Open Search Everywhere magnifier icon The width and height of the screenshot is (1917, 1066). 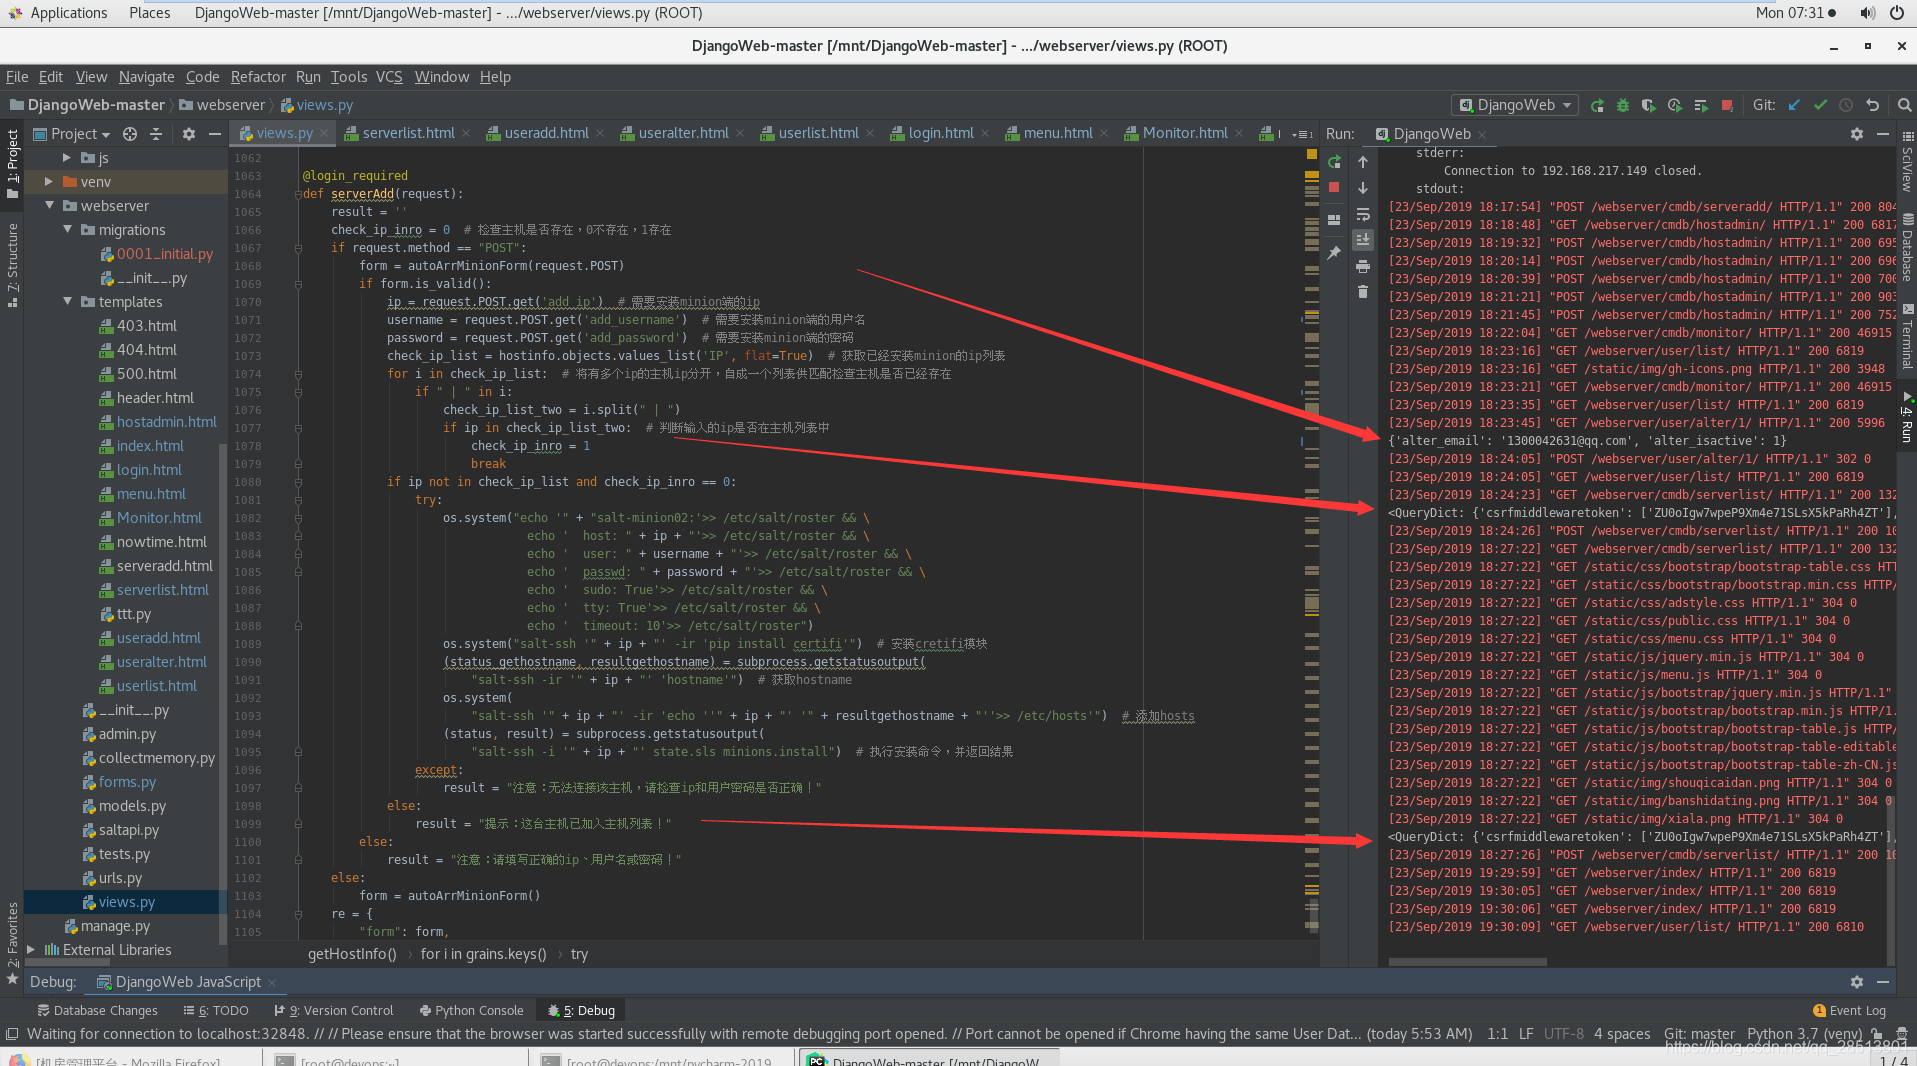coord(1904,105)
